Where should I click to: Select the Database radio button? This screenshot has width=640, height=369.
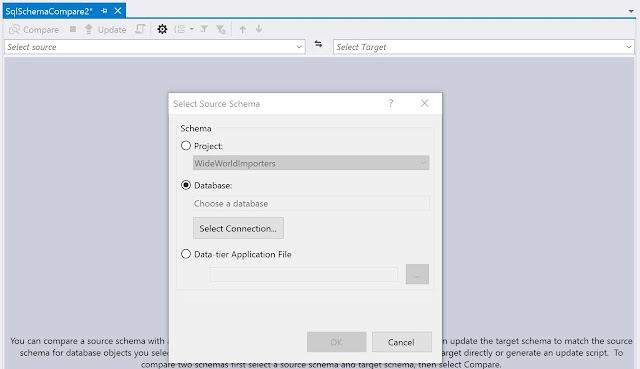click(186, 185)
